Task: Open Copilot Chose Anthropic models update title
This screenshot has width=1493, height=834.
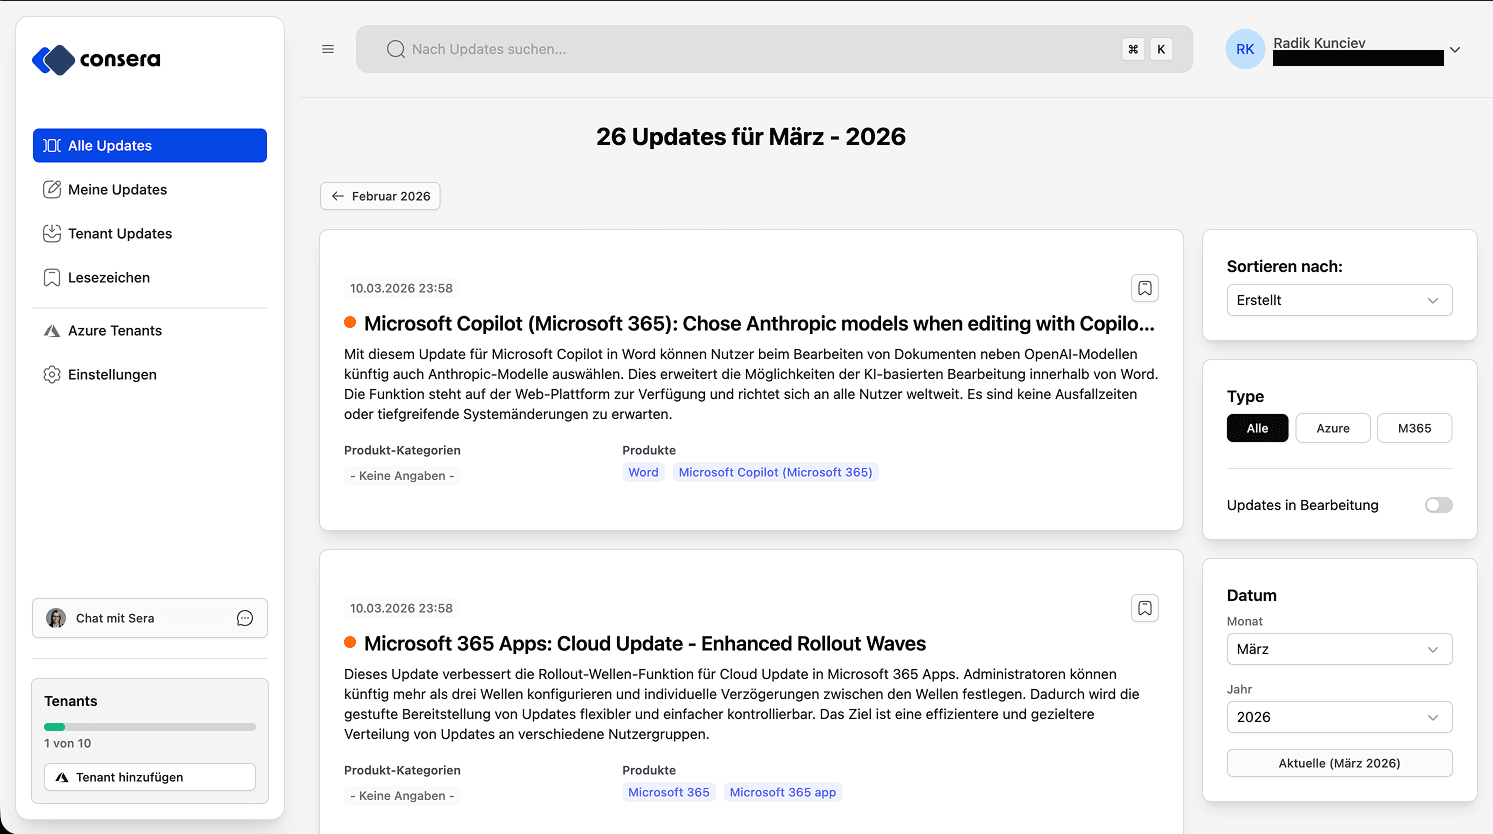Action: pyautogui.click(x=759, y=323)
